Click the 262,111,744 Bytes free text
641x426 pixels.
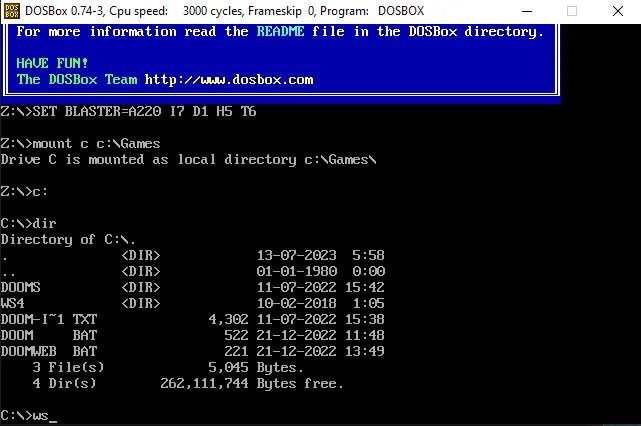coord(252,383)
